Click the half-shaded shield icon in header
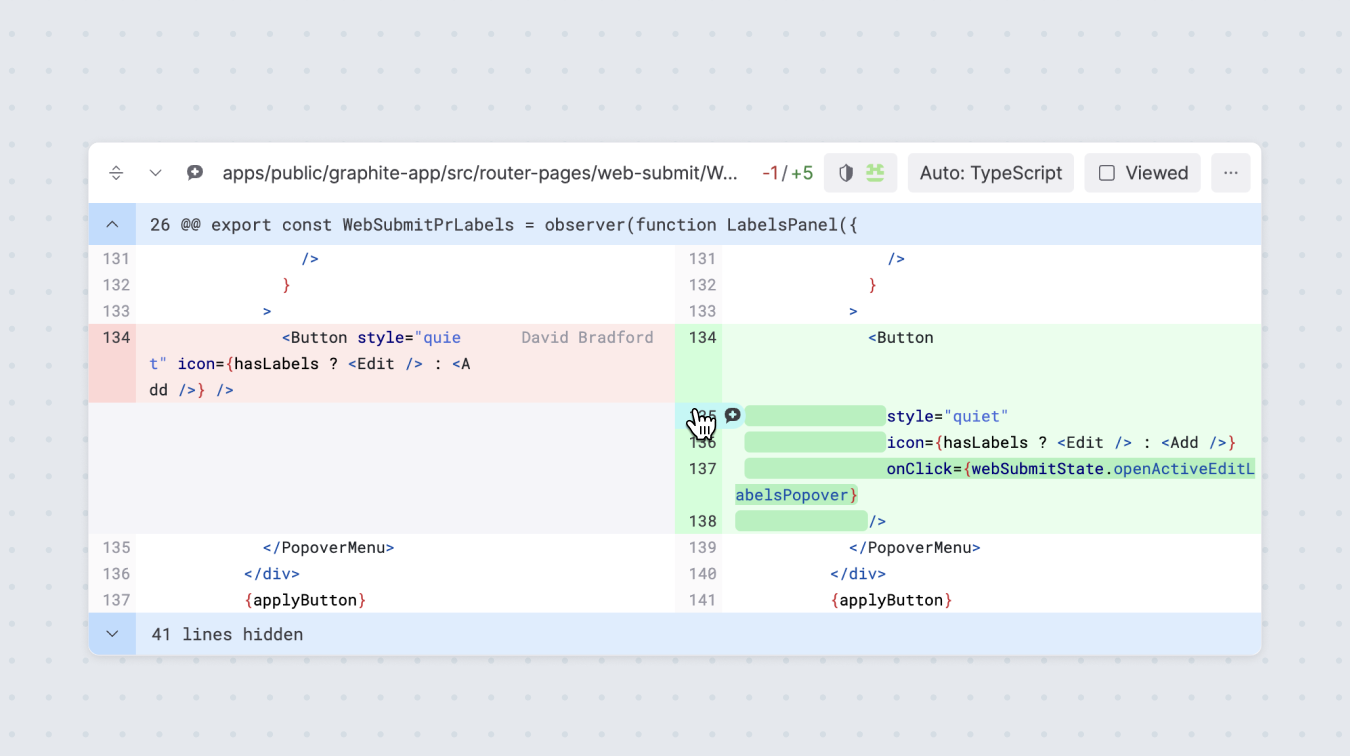 (x=846, y=173)
